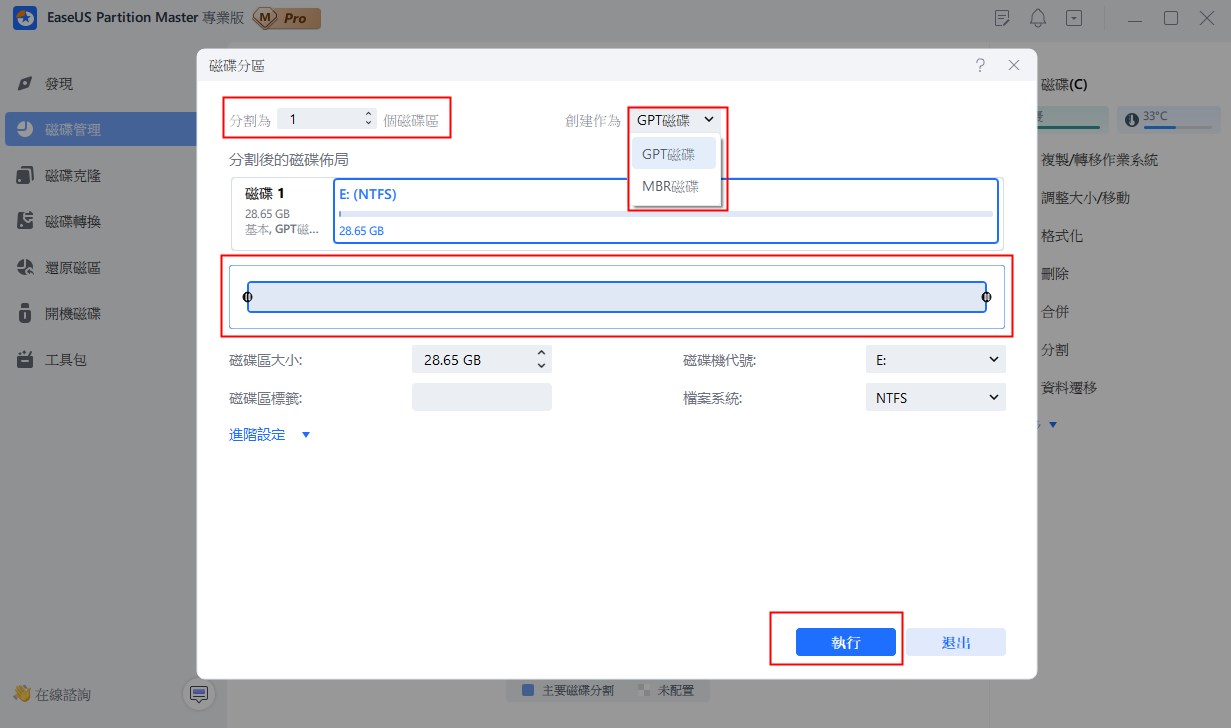Open the 檔案系統 NTFS dropdown
This screenshot has height=728, width=1231.
935,398
